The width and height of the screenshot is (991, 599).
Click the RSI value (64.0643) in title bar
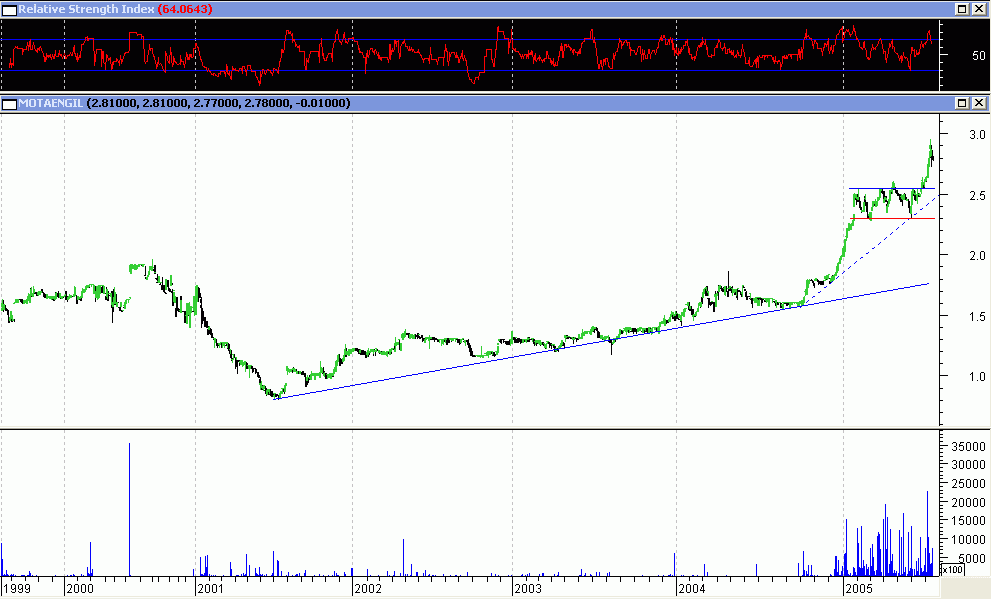pos(185,9)
